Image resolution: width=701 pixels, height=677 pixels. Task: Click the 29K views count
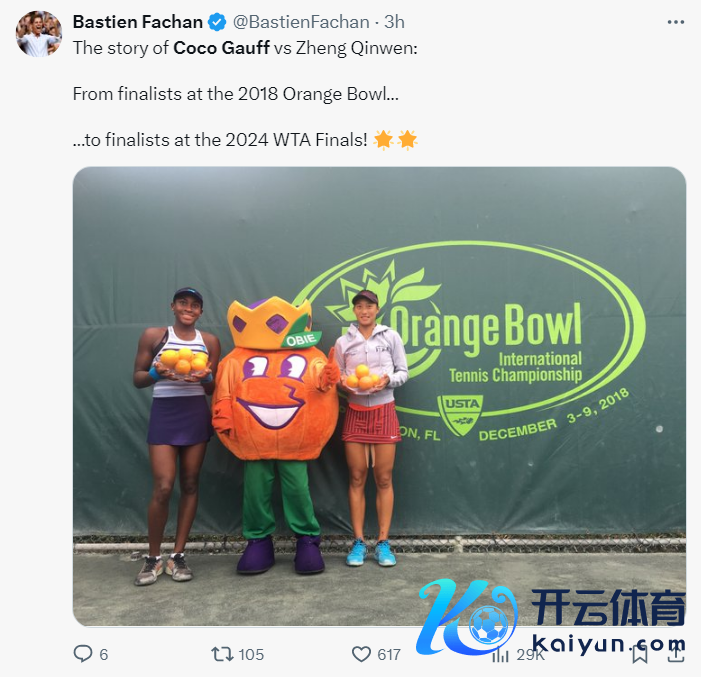click(x=531, y=655)
